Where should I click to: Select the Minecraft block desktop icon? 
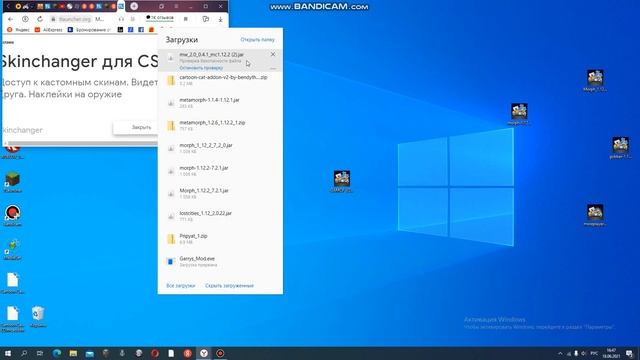[x=12, y=182]
